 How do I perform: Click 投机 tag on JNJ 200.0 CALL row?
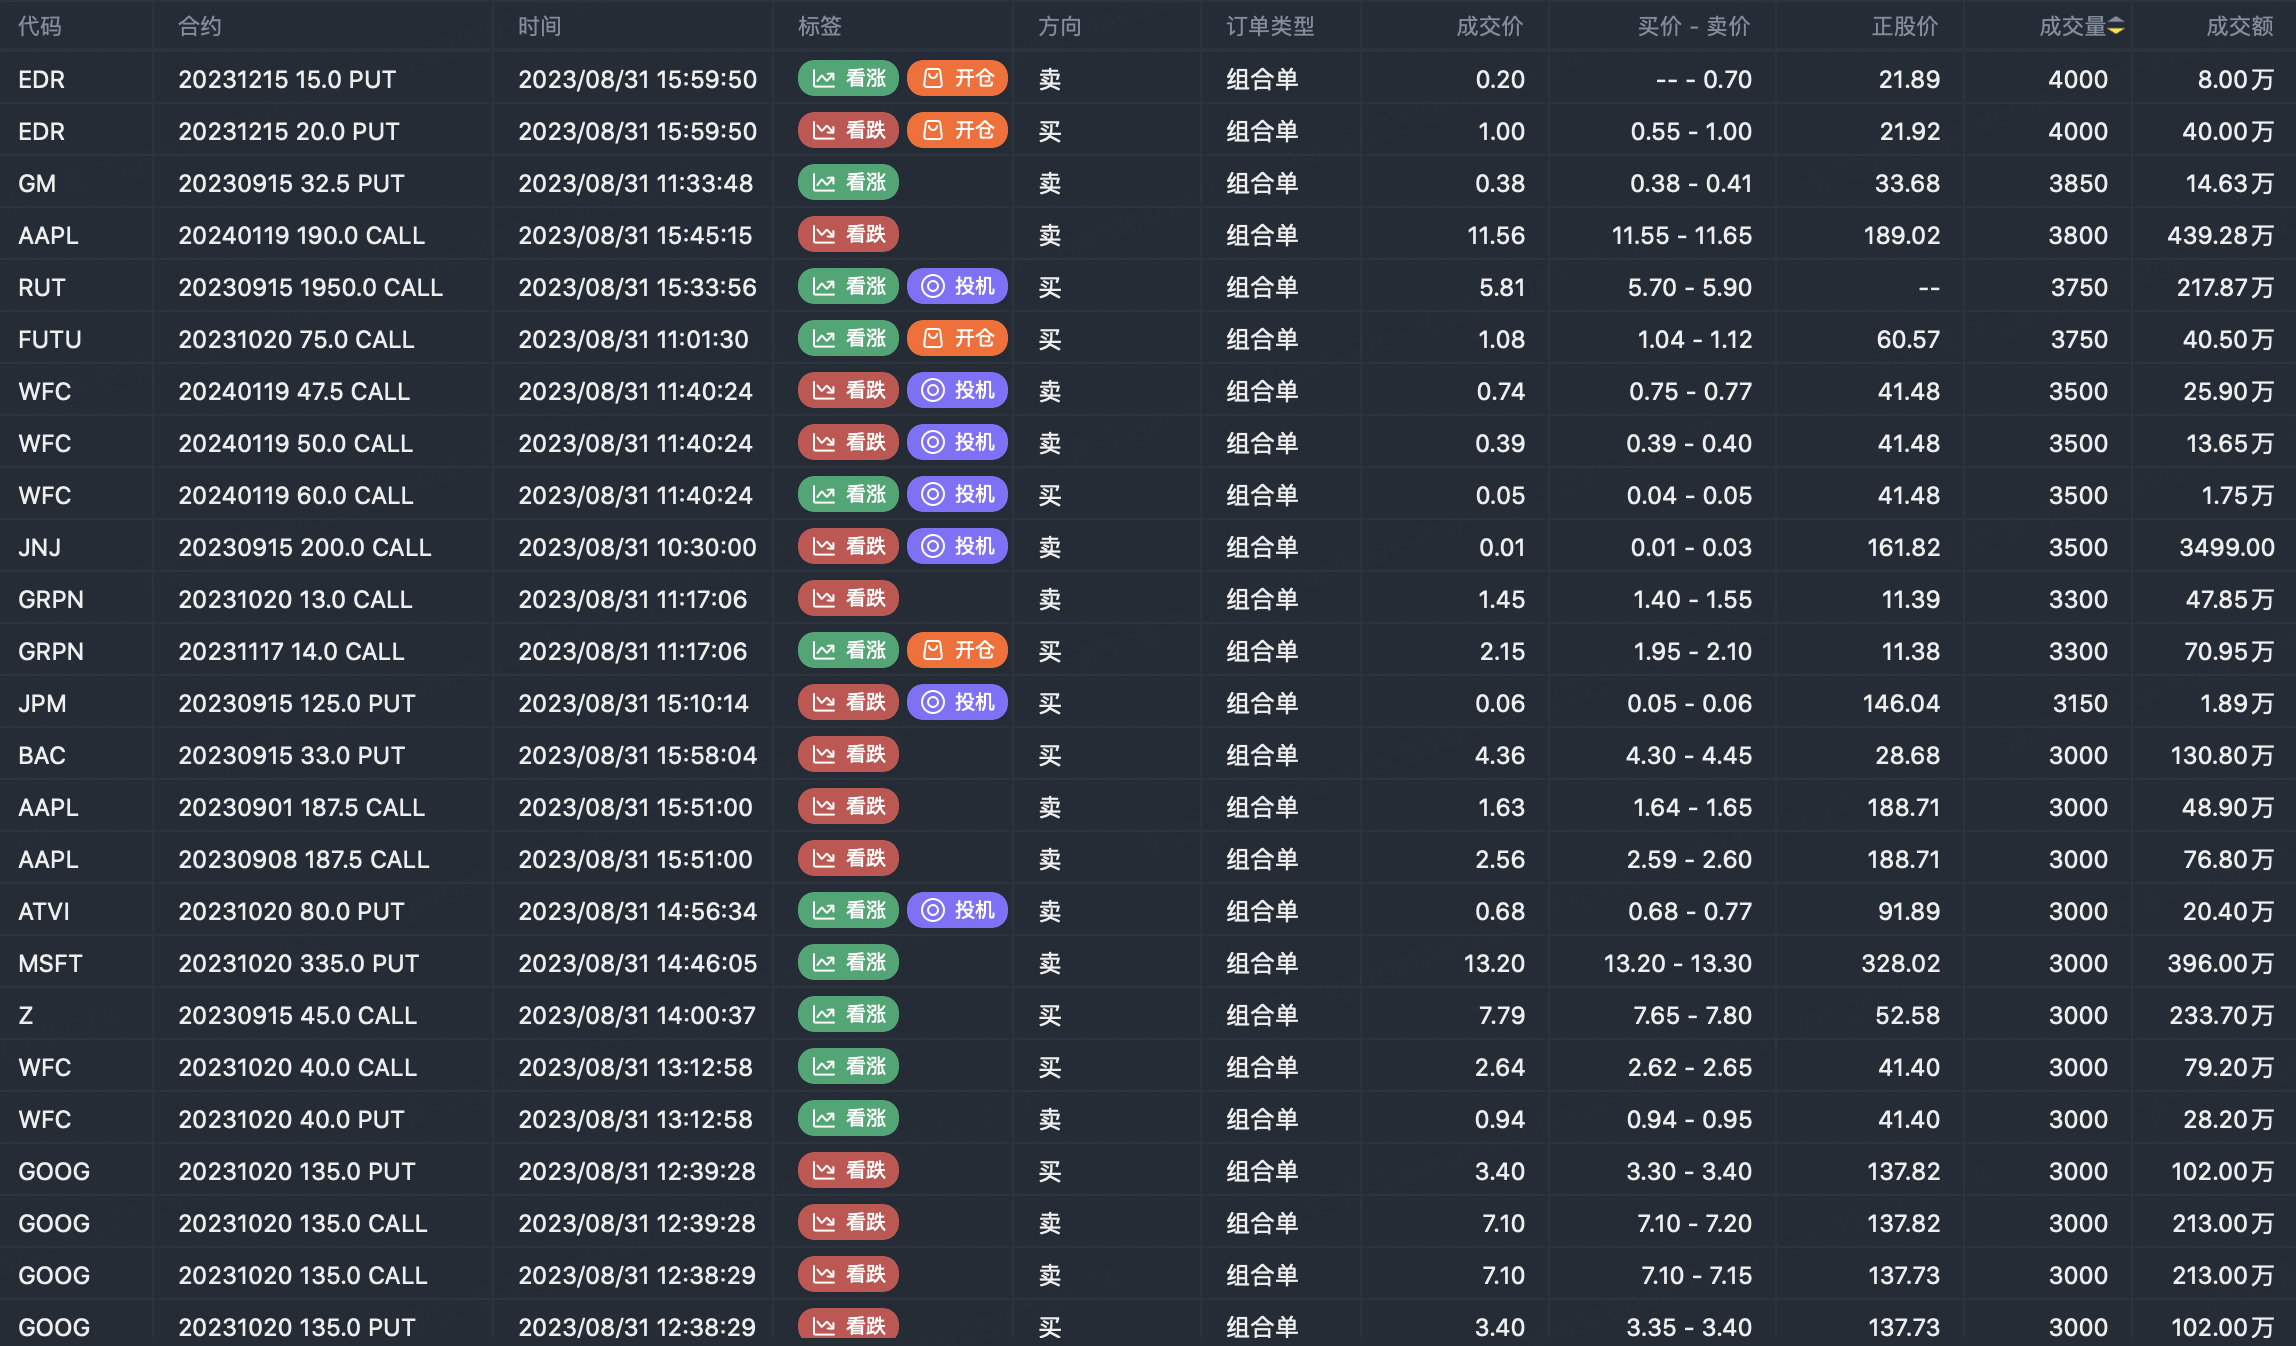(x=957, y=547)
